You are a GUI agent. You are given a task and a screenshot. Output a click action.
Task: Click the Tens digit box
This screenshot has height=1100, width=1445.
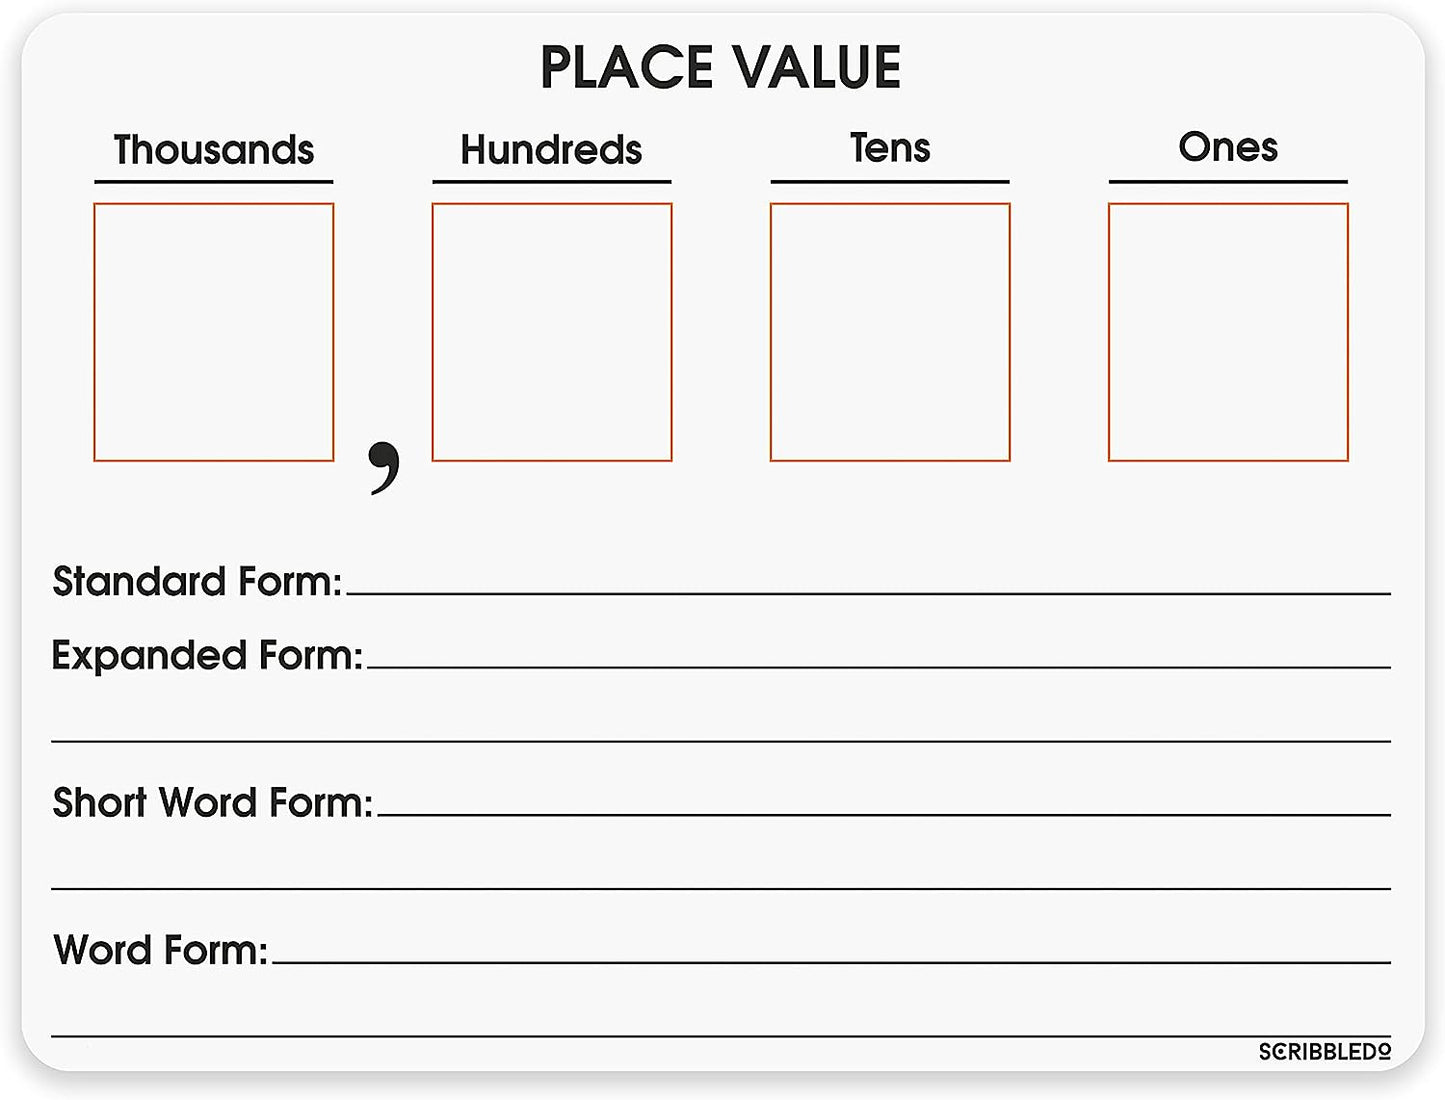(x=889, y=332)
